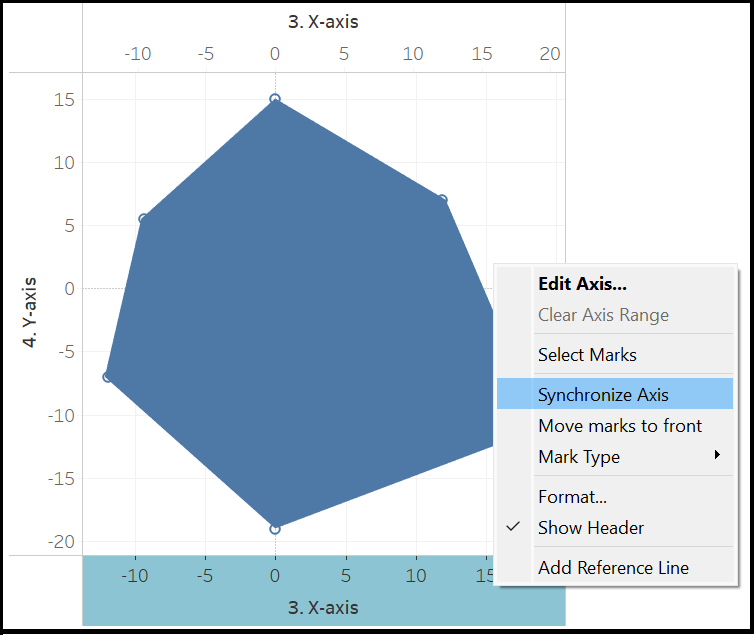The height and width of the screenshot is (635, 754).
Task: Click Add Reference Line
Action: pyautogui.click(x=613, y=567)
